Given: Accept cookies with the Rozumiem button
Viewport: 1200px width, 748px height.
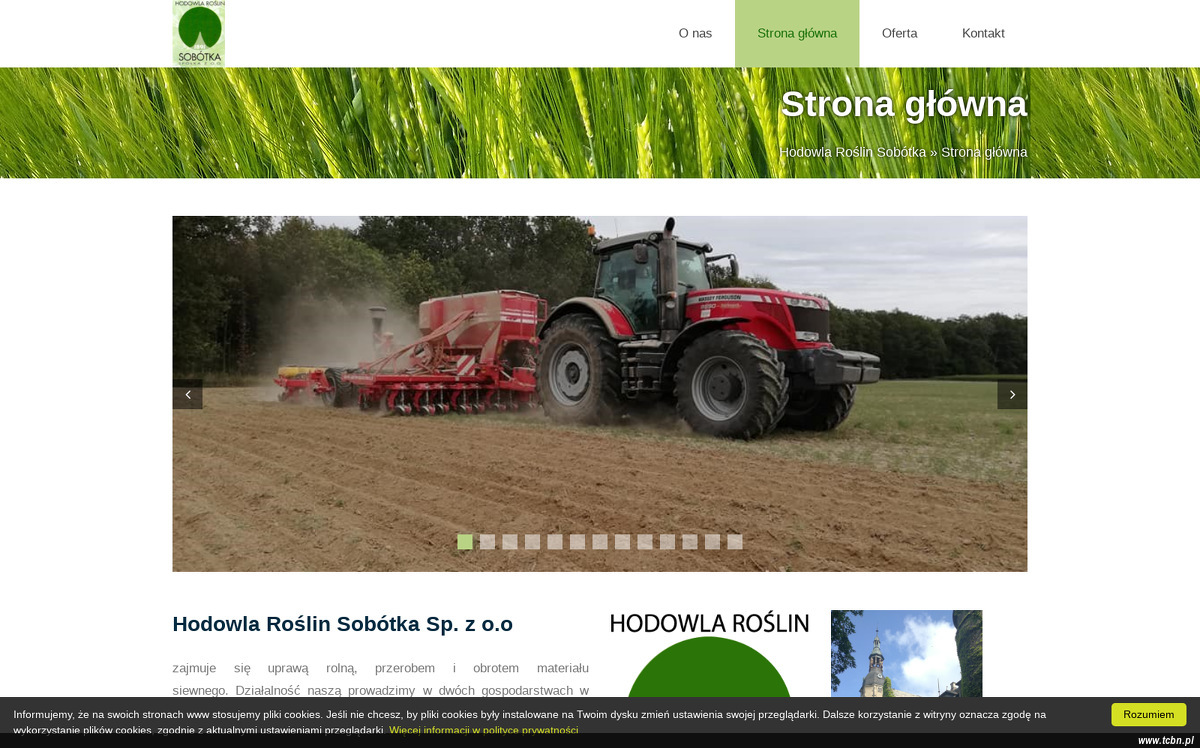Looking at the screenshot, I should [1148, 714].
